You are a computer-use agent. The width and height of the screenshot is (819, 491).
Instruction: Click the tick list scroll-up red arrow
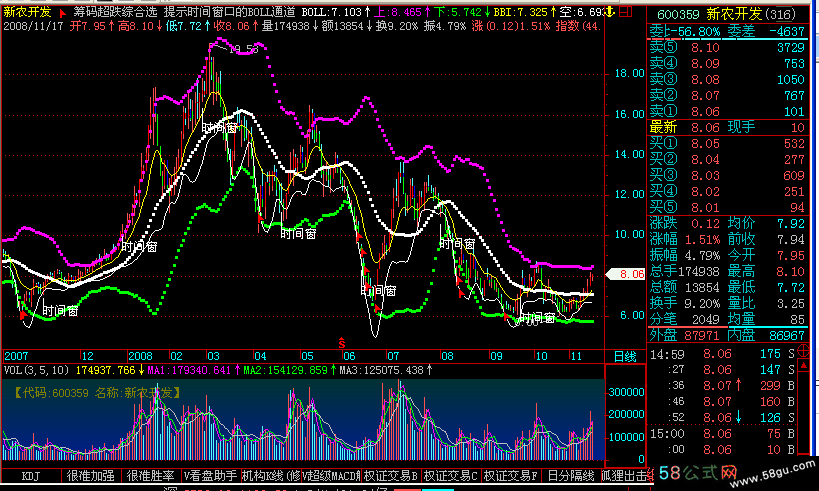[x=804, y=366]
